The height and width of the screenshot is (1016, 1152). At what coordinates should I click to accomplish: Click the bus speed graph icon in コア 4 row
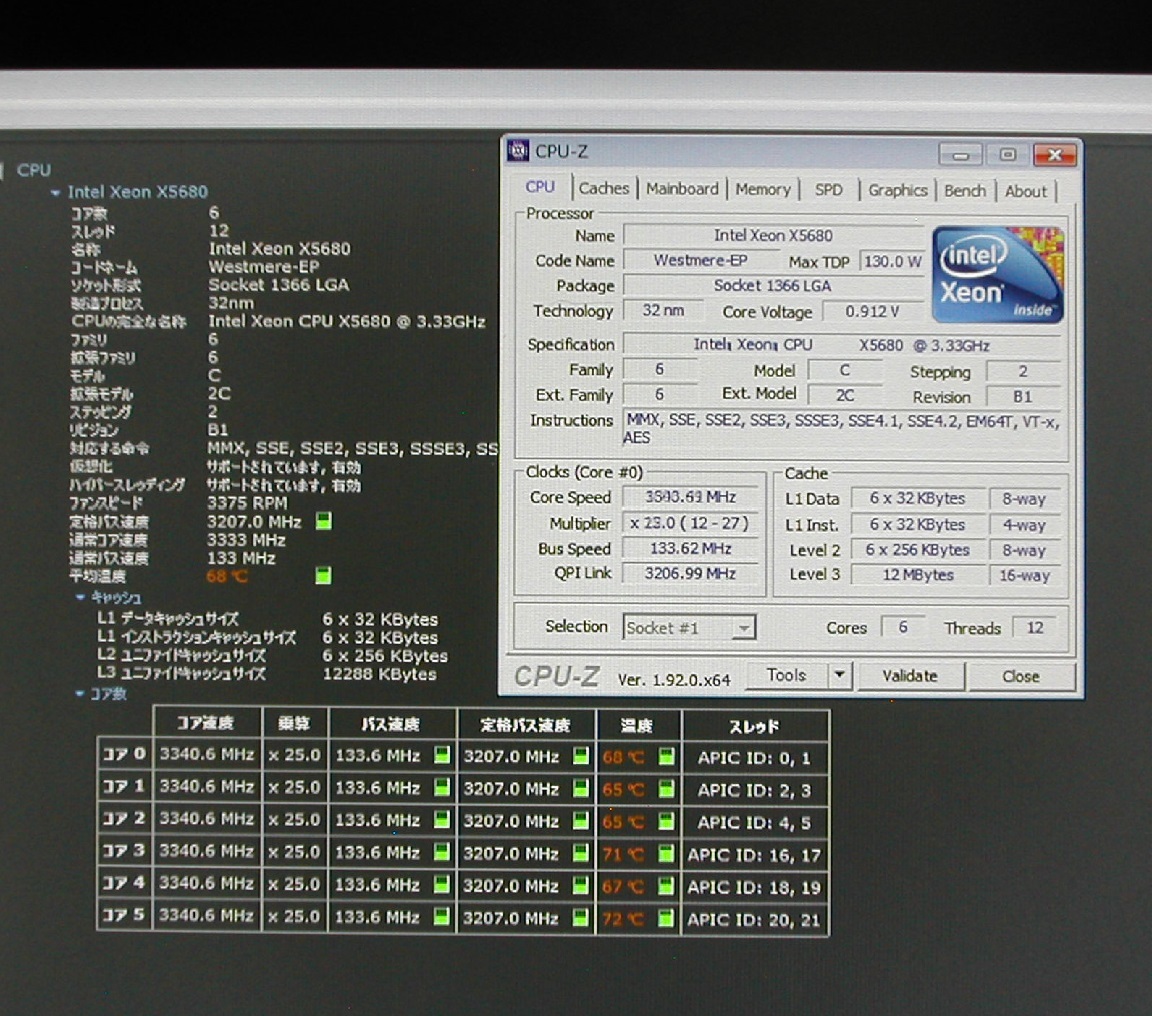coord(442,885)
